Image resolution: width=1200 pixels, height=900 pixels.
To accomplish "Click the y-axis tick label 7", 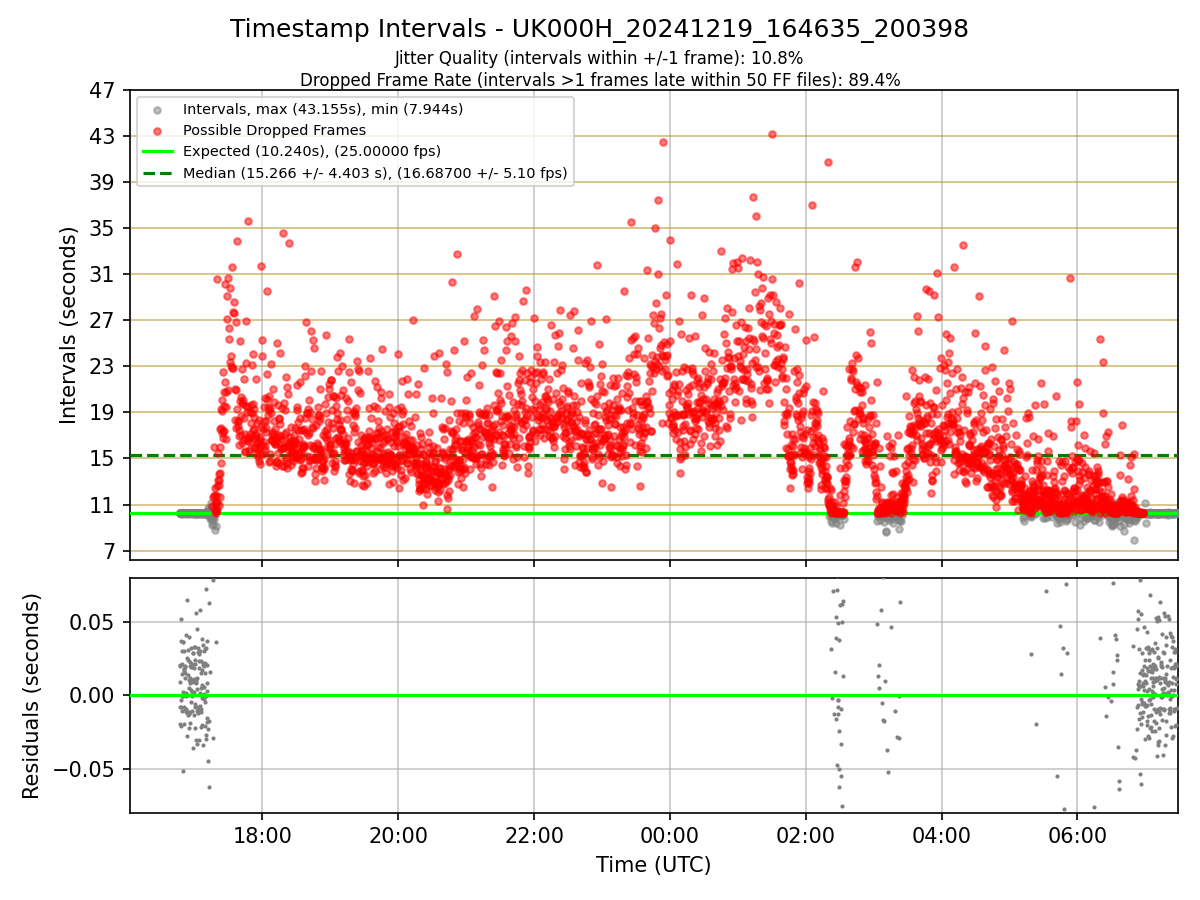I will pyautogui.click(x=108, y=551).
